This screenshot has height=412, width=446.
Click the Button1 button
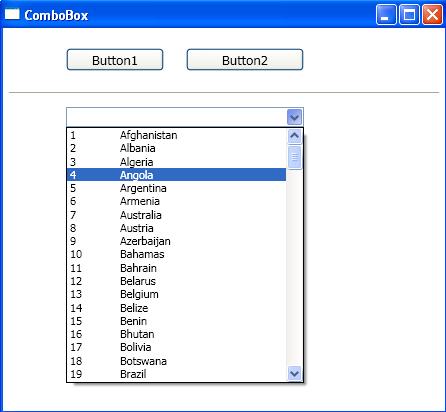[x=115, y=60]
